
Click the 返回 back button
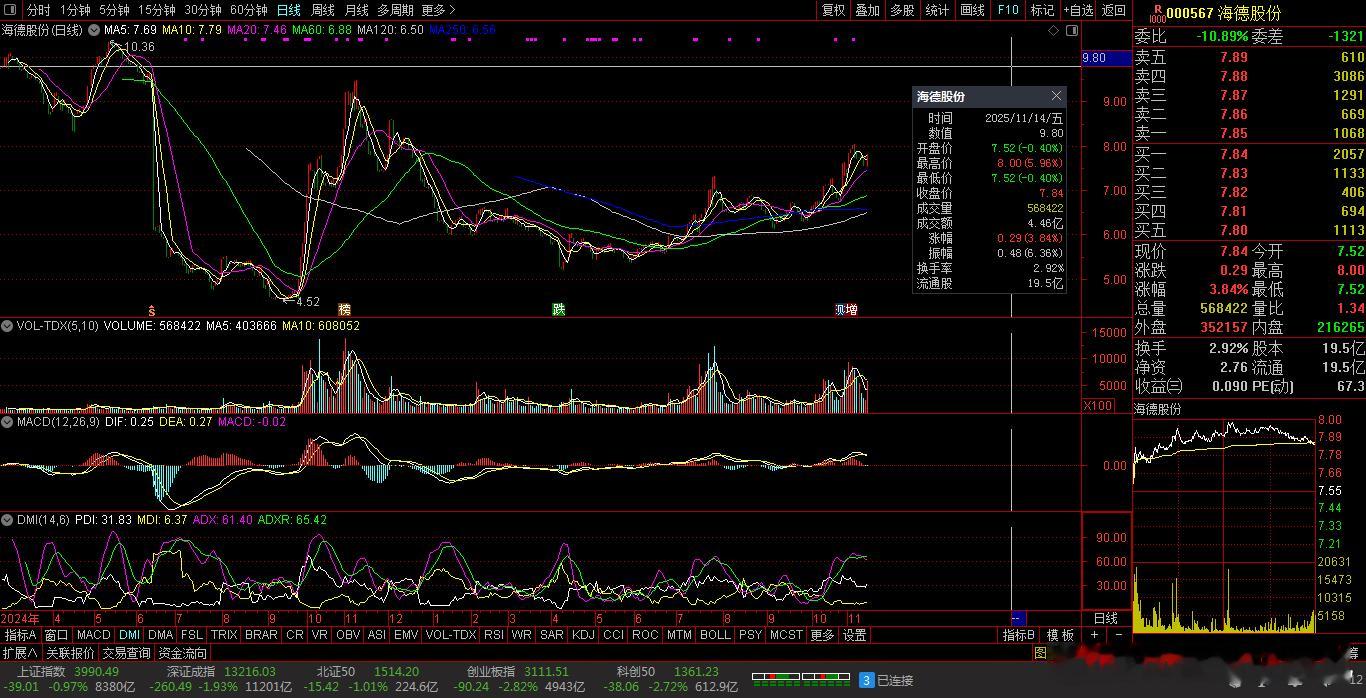tap(1114, 10)
